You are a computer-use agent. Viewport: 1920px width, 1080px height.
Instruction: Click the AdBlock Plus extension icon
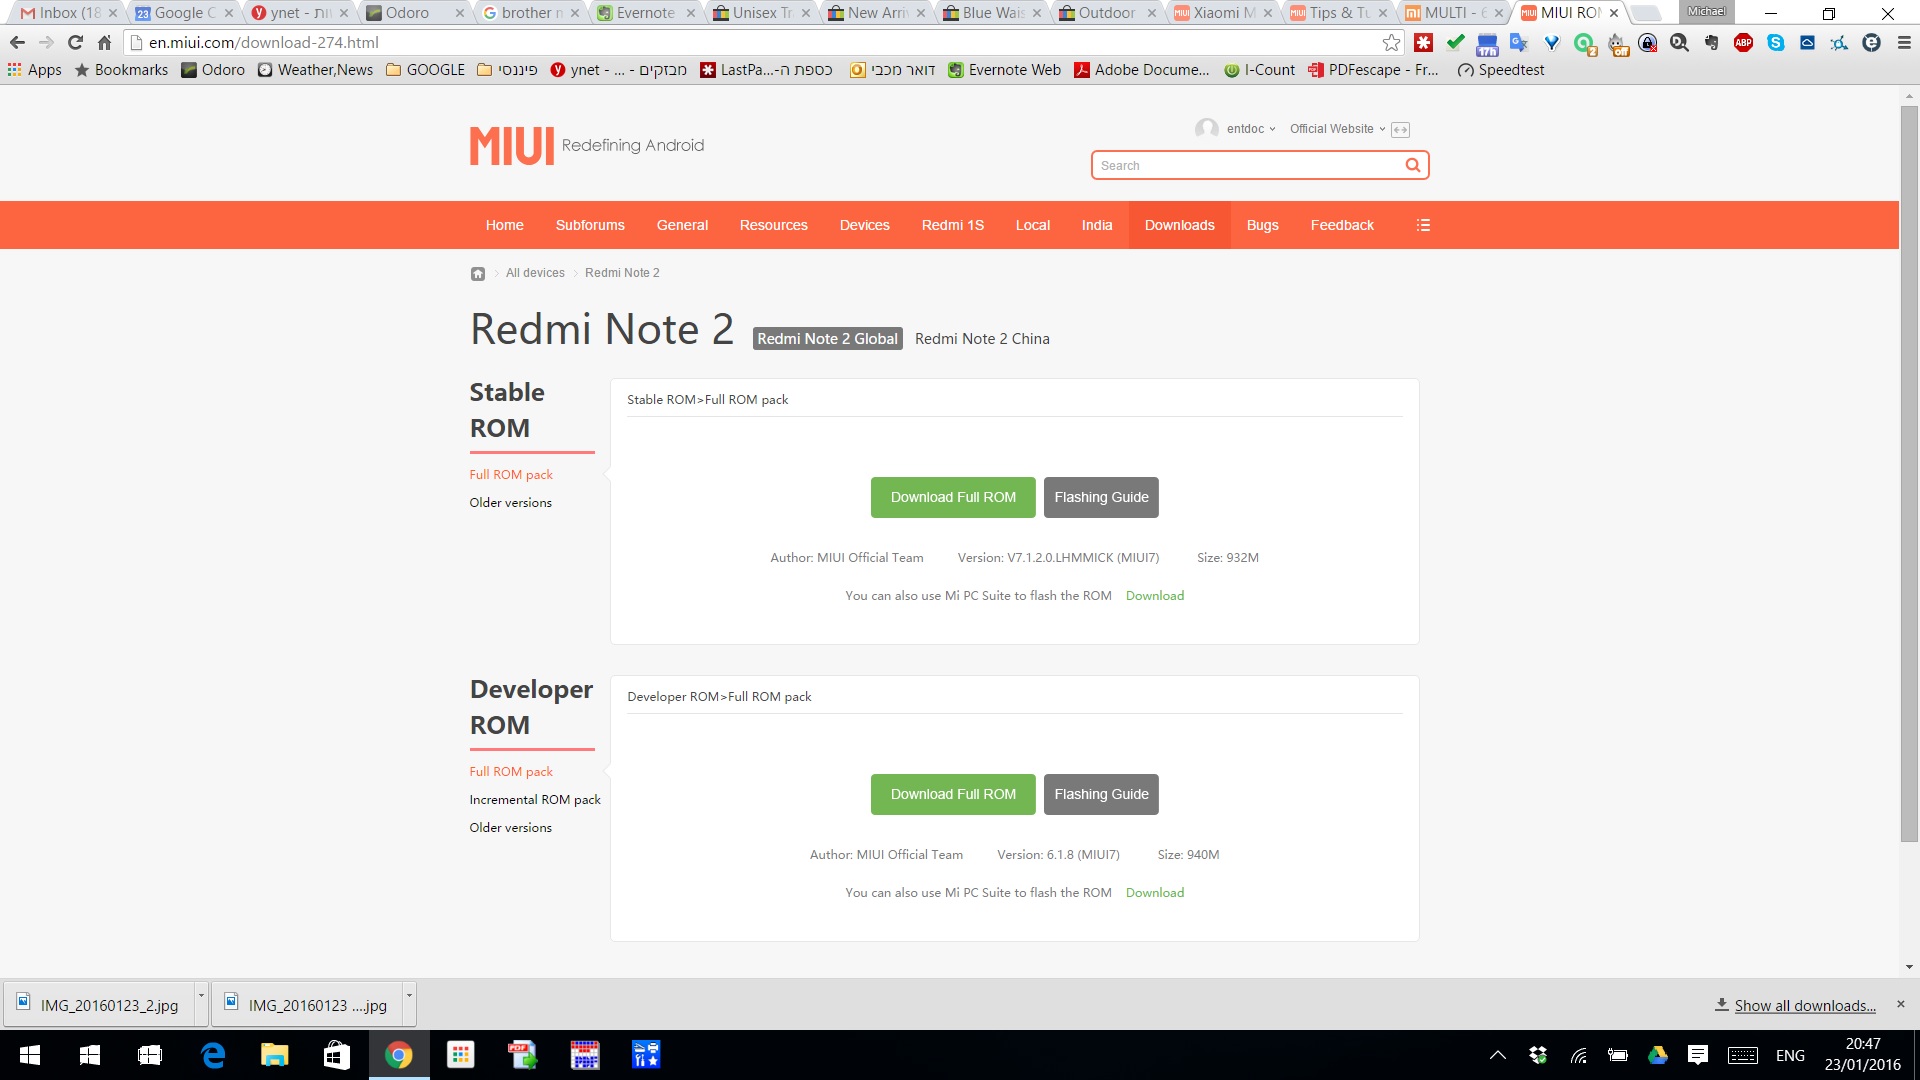pos(1743,42)
